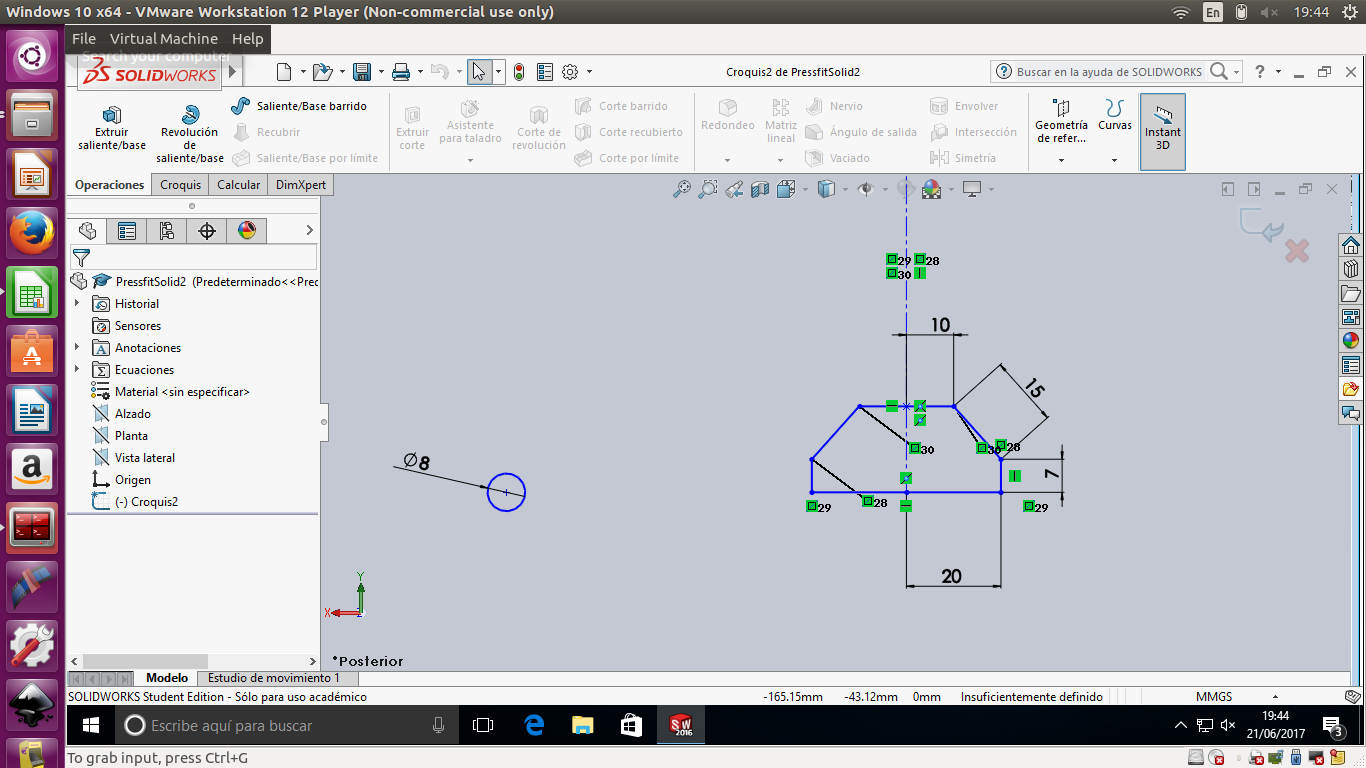
Task: Expand the Historial tree node
Action: pos(77,303)
